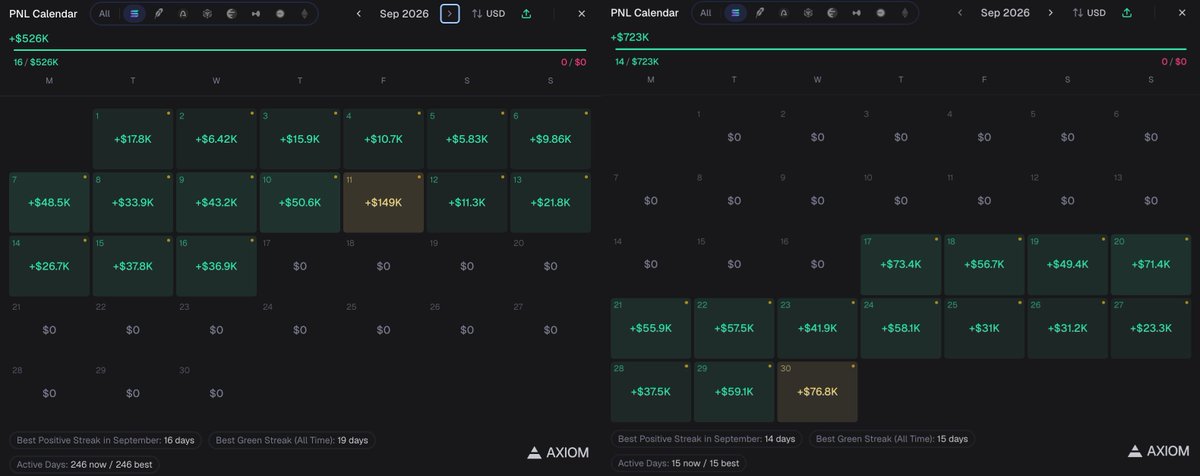Viewport: 1200px width, 476px height.
Task: Select the +$48.5K day cell
Action: [x=49, y=202]
